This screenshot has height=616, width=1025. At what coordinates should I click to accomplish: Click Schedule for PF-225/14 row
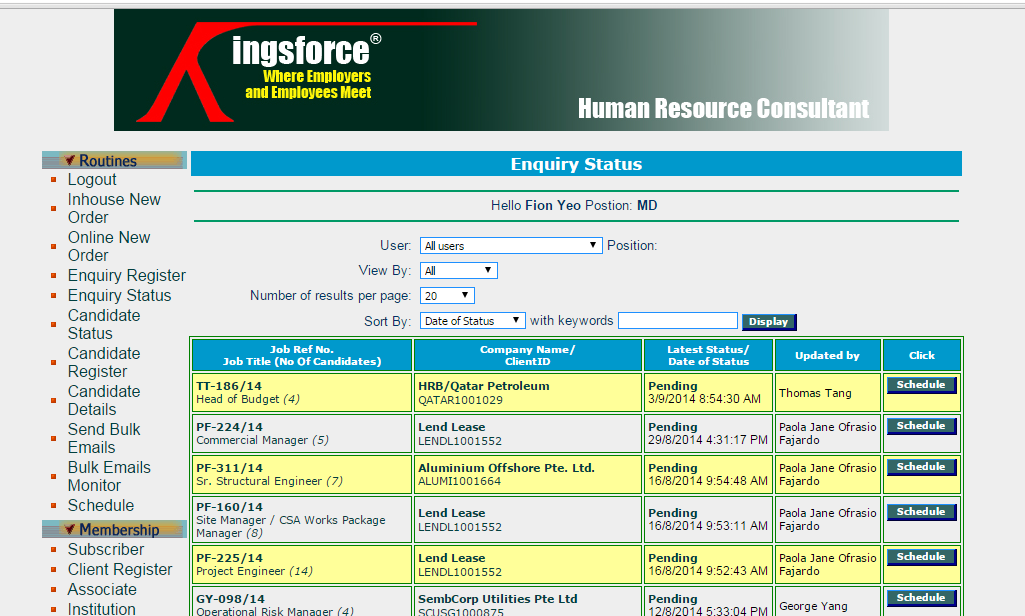(x=921, y=557)
